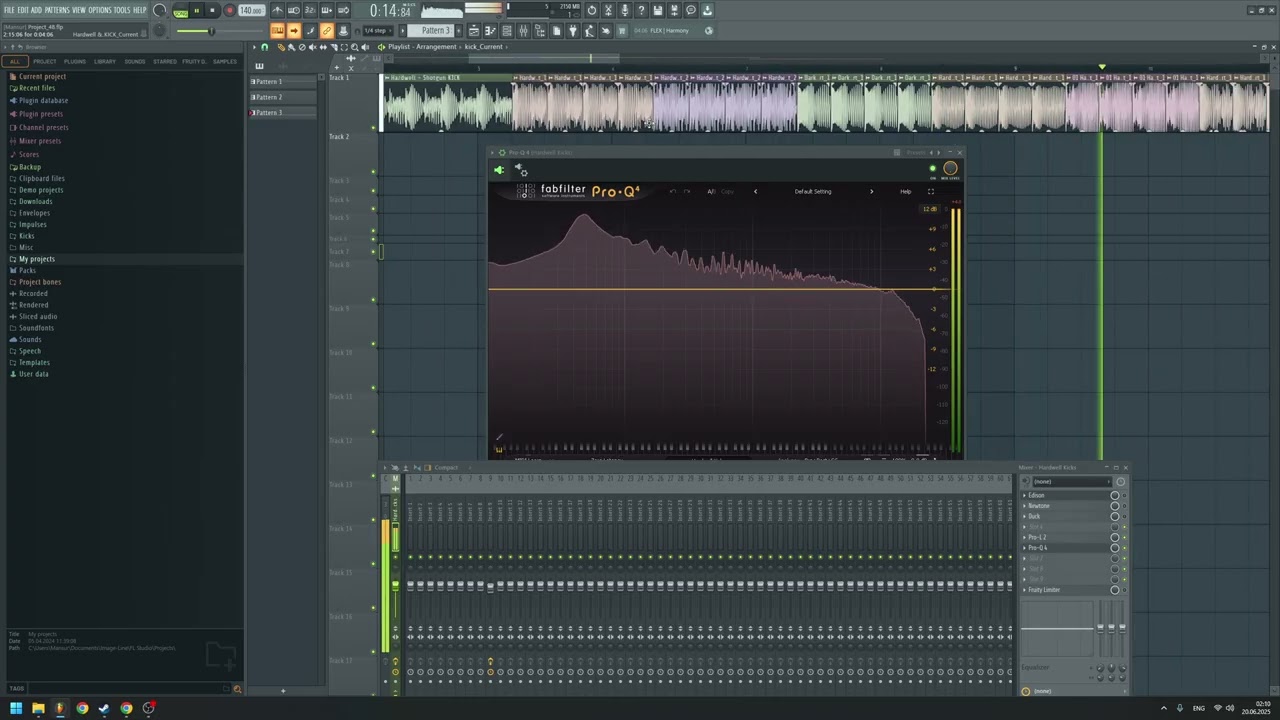
Task: Select next preset arrow in Pro-Q 4
Action: (871, 191)
